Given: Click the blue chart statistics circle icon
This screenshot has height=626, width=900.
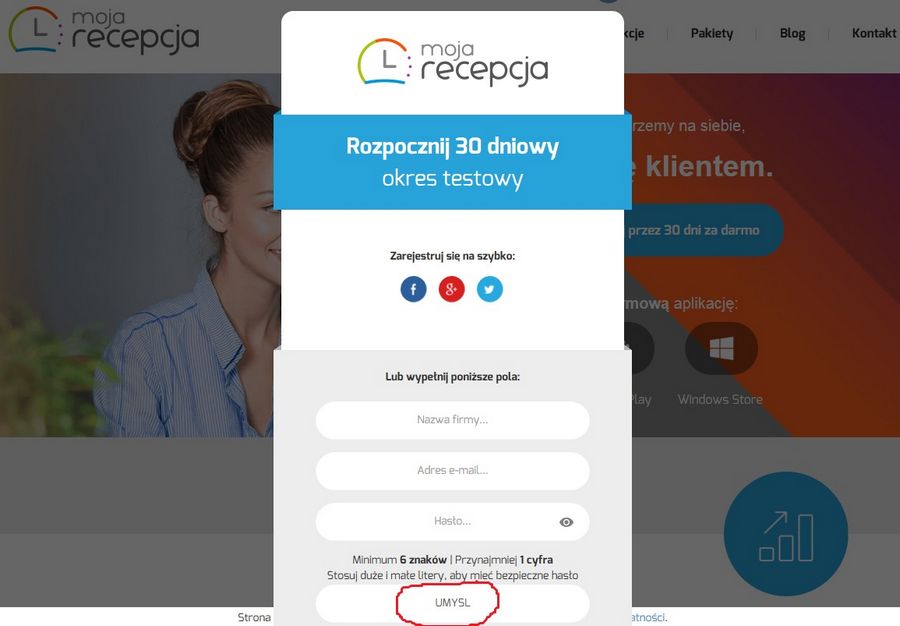Looking at the screenshot, I should pyautogui.click(x=786, y=534).
